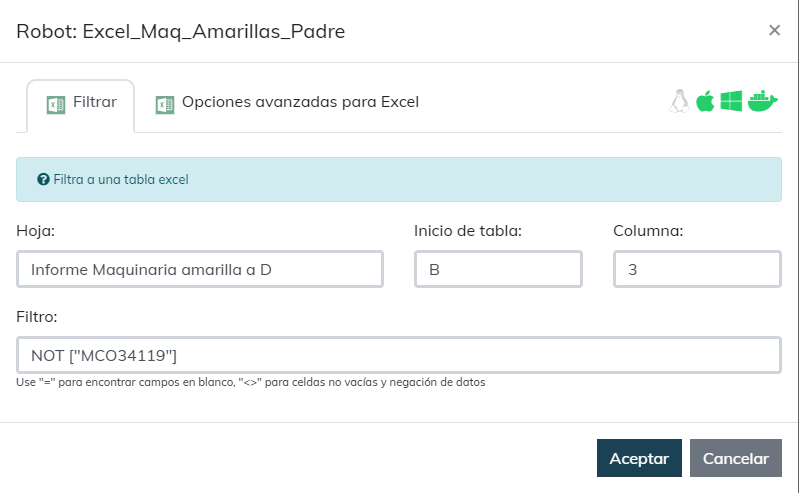Click the Docker whale icon
Screen dimensions: 799x493
coord(762,102)
